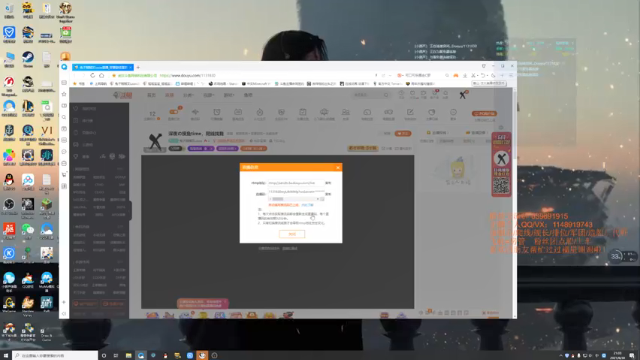640x360 pixels.
Task: Click the side handle to collapse dark sidebar
Action: [x=130, y=210]
